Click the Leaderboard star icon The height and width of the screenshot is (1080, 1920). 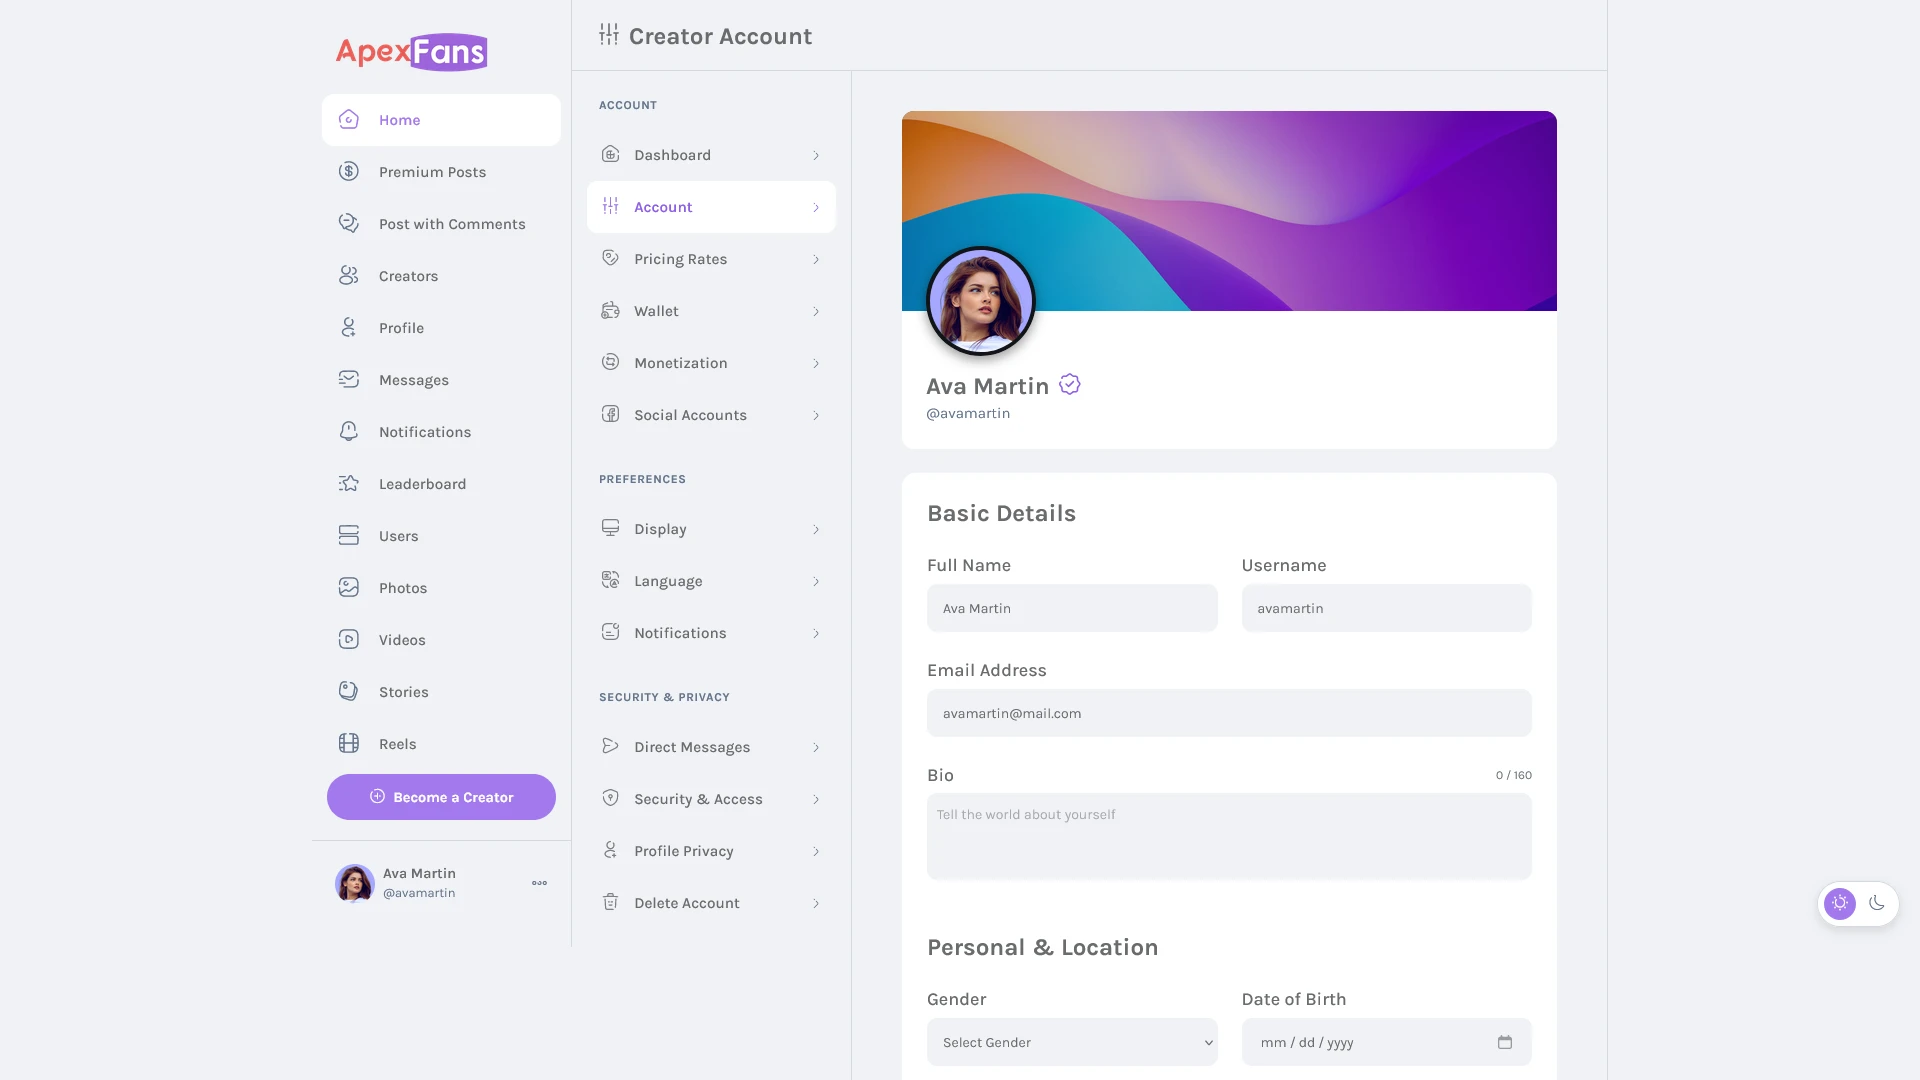(x=348, y=484)
